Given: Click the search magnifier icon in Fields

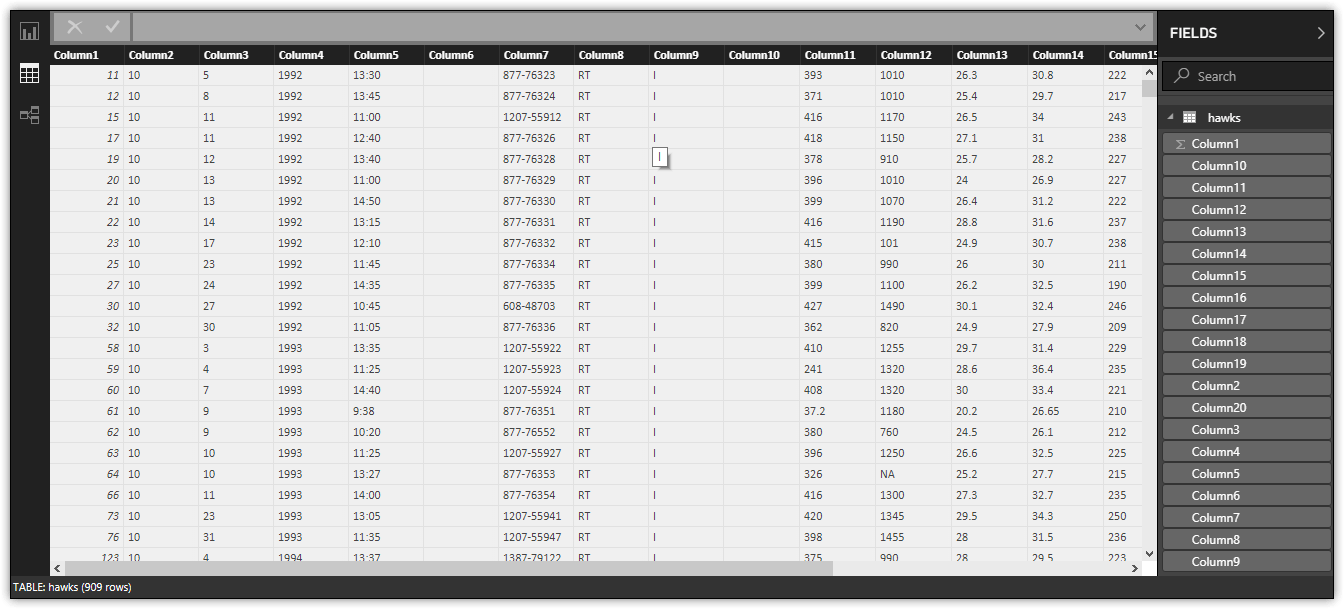Looking at the screenshot, I should (1182, 76).
